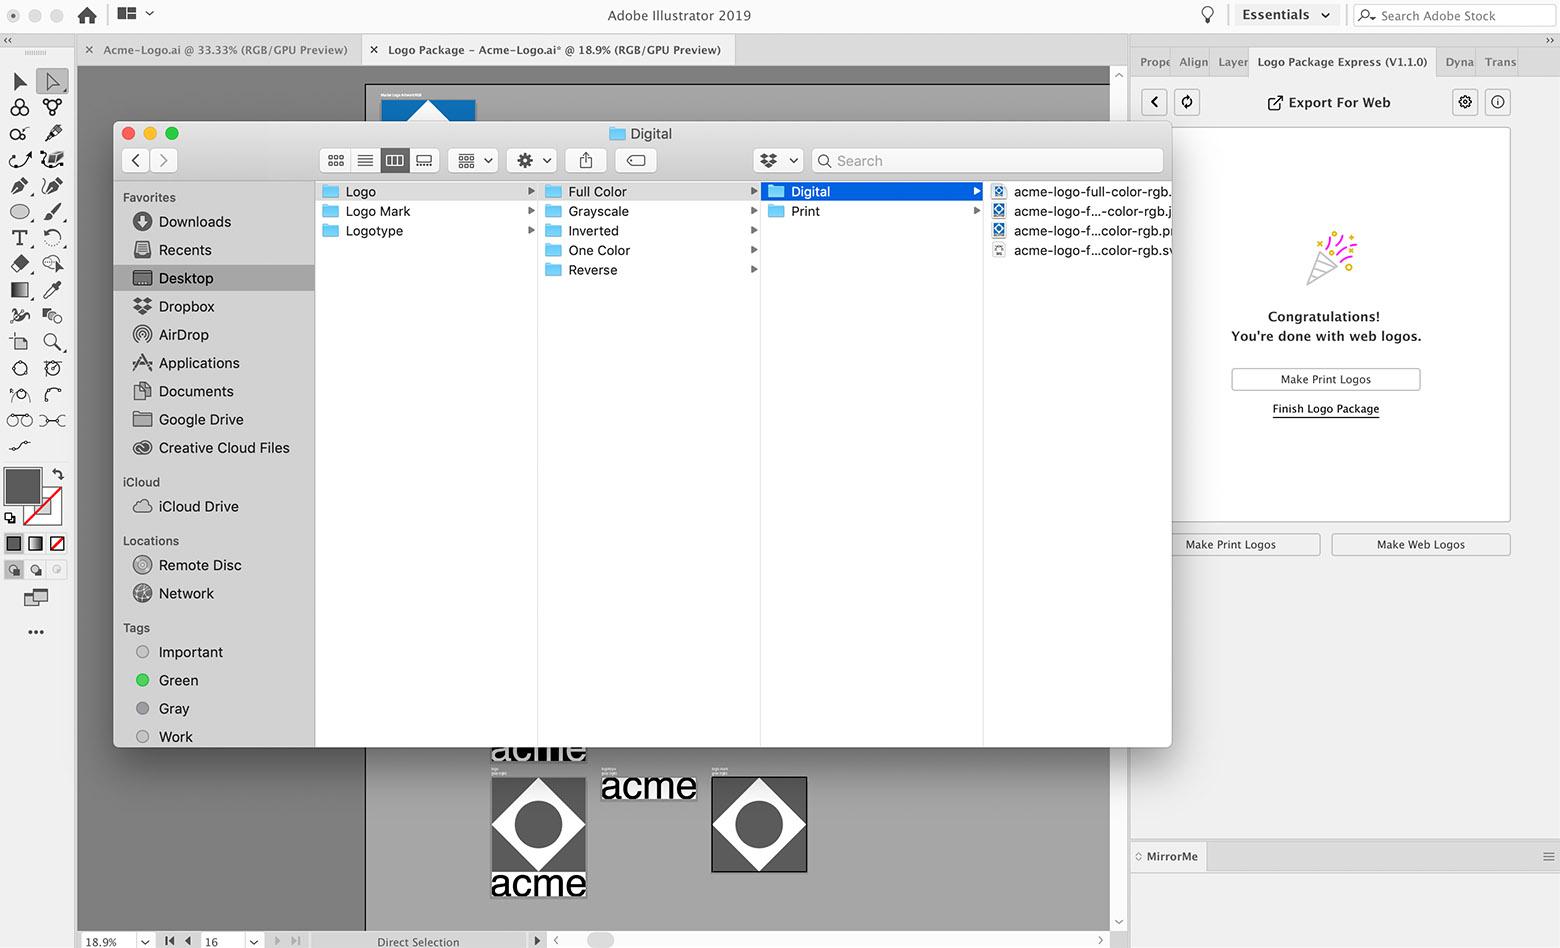The height and width of the screenshot is (948, 1560).
Task: Click the Finder share icon
Action: pyautogui.click(x=586, y=160)
